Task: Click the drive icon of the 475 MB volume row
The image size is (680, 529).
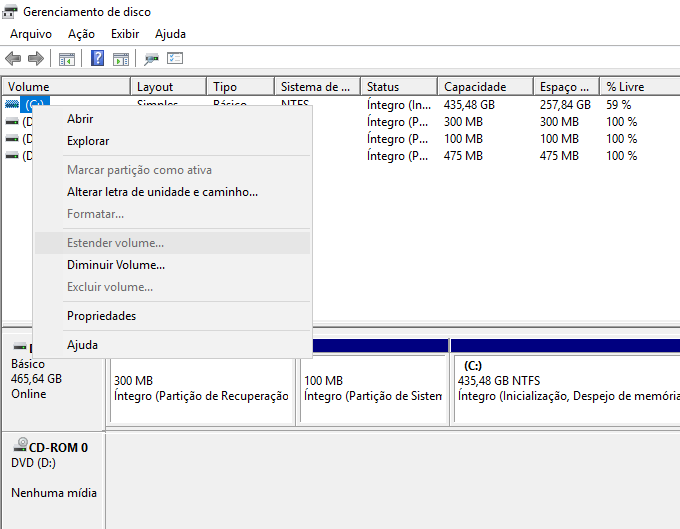Action: (x=12, y=156)
